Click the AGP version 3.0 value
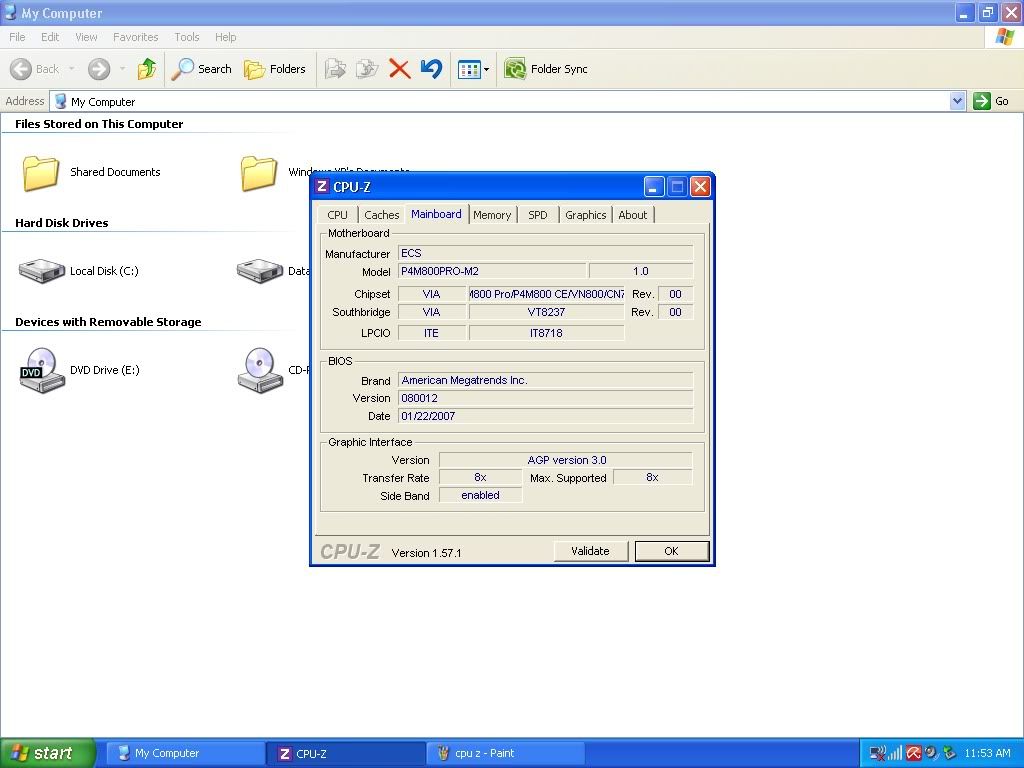 point(566,460)
